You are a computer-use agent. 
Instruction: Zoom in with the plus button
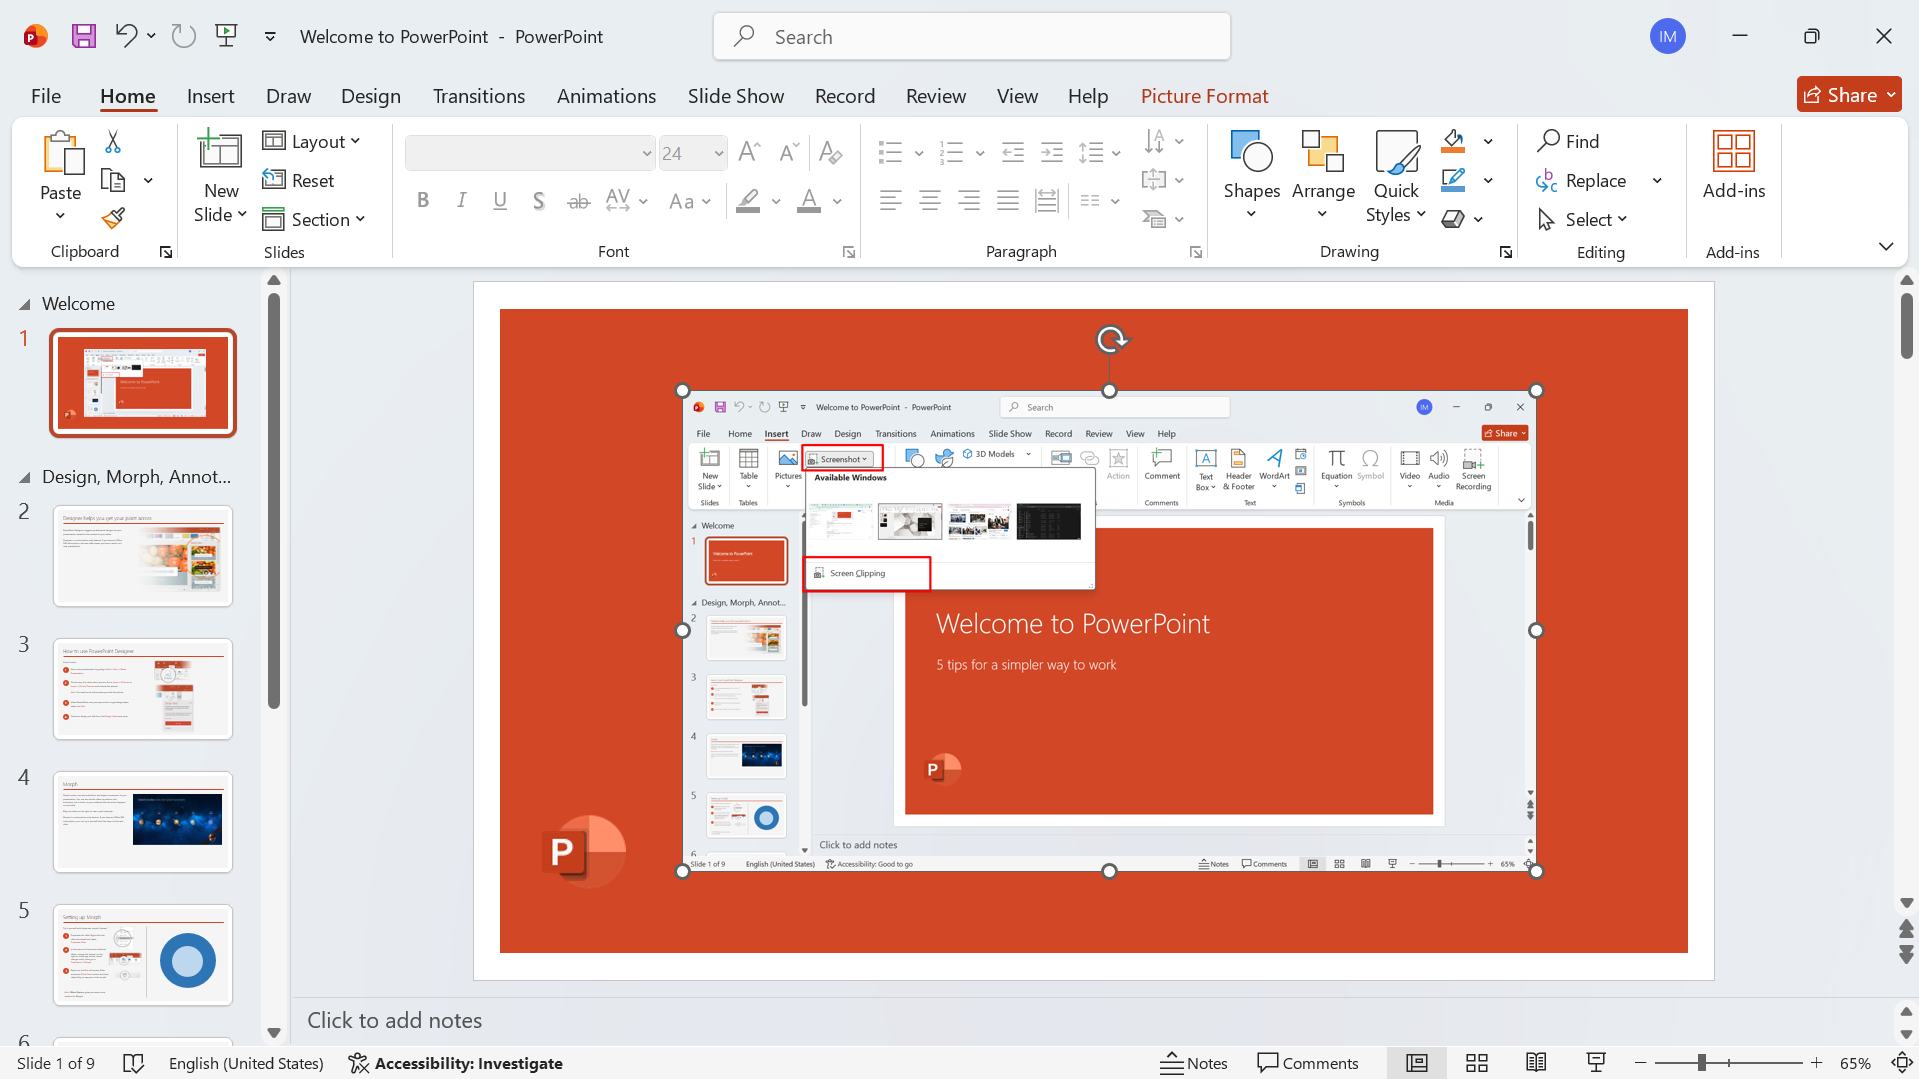pyautogui.click(x=1816, y=1063)
